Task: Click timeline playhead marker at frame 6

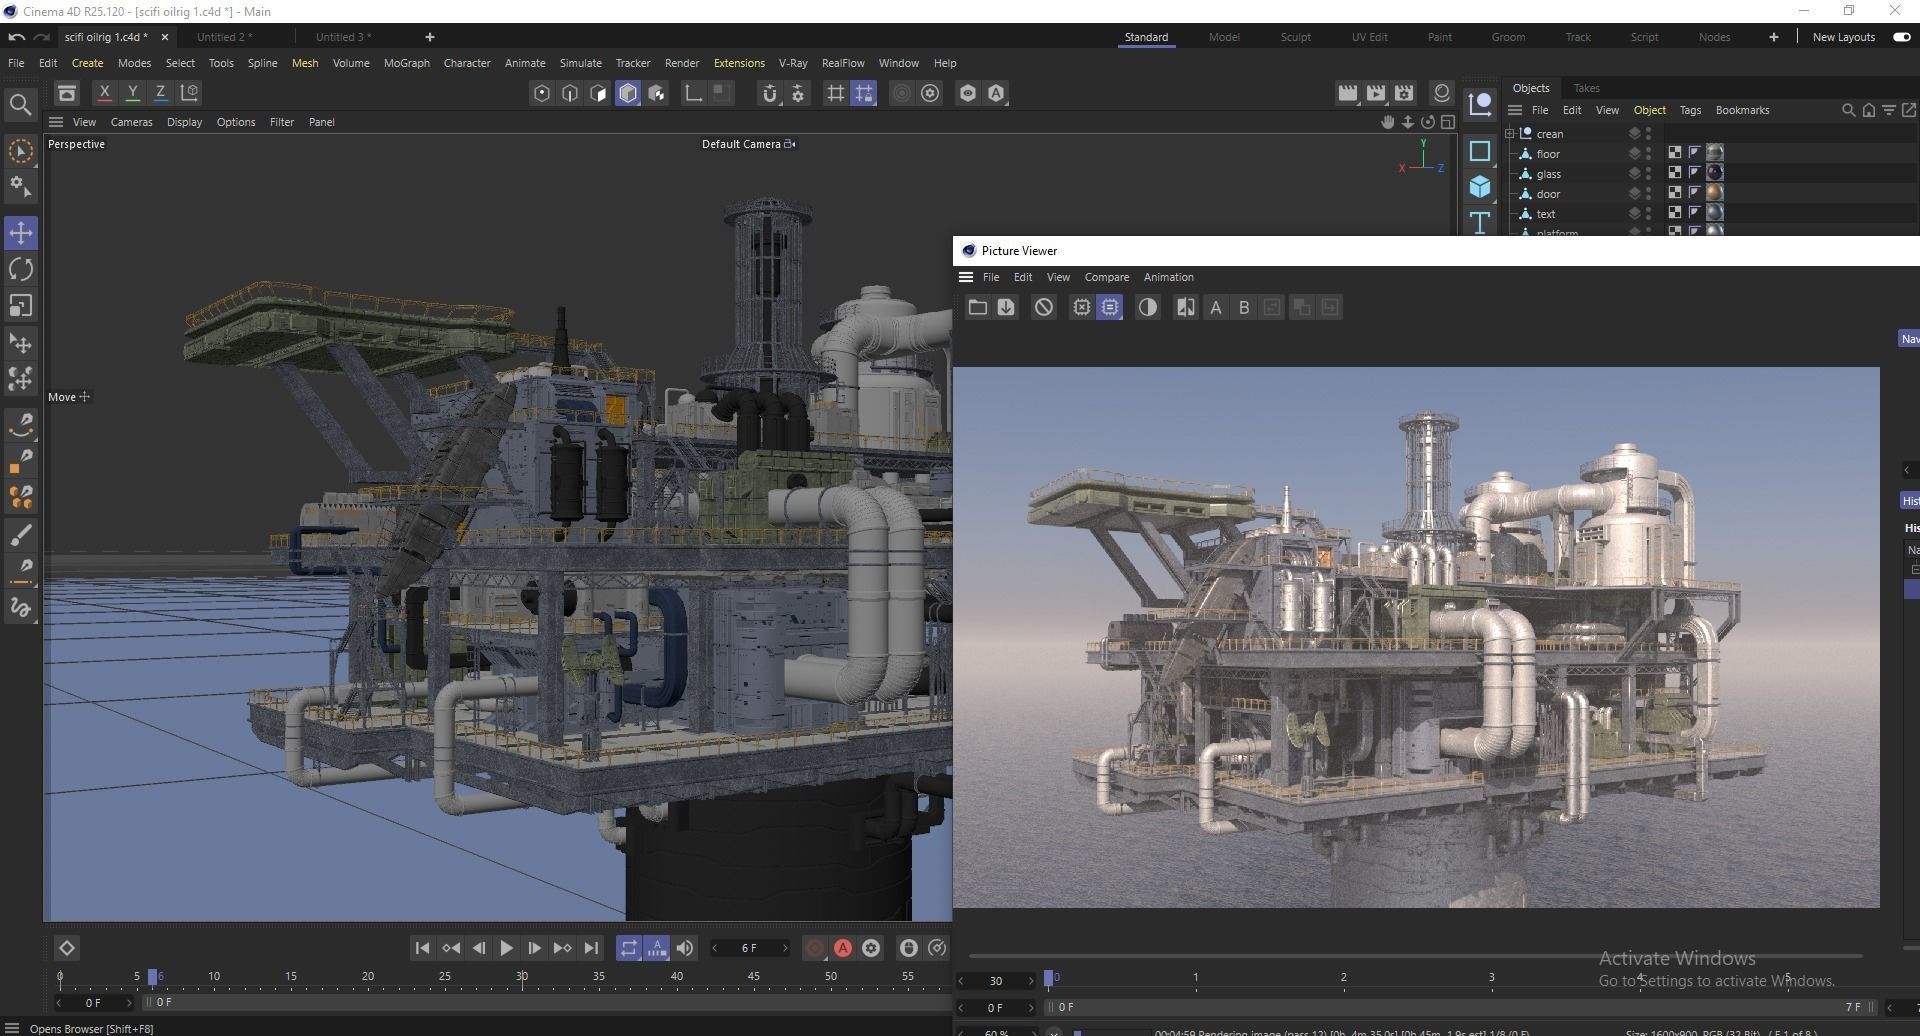Action: tap(153, 976)
